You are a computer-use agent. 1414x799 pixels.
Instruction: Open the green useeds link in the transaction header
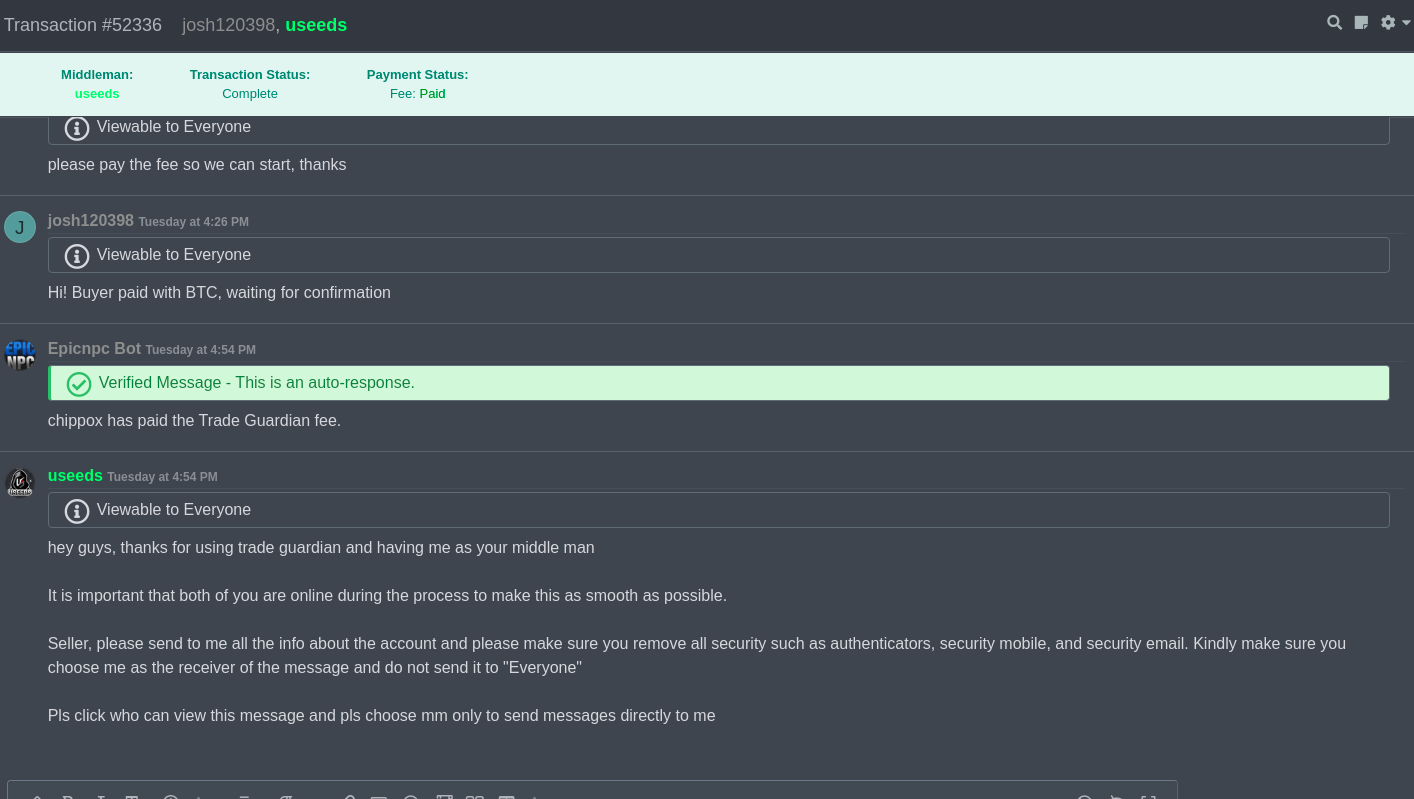coord(316,25)
